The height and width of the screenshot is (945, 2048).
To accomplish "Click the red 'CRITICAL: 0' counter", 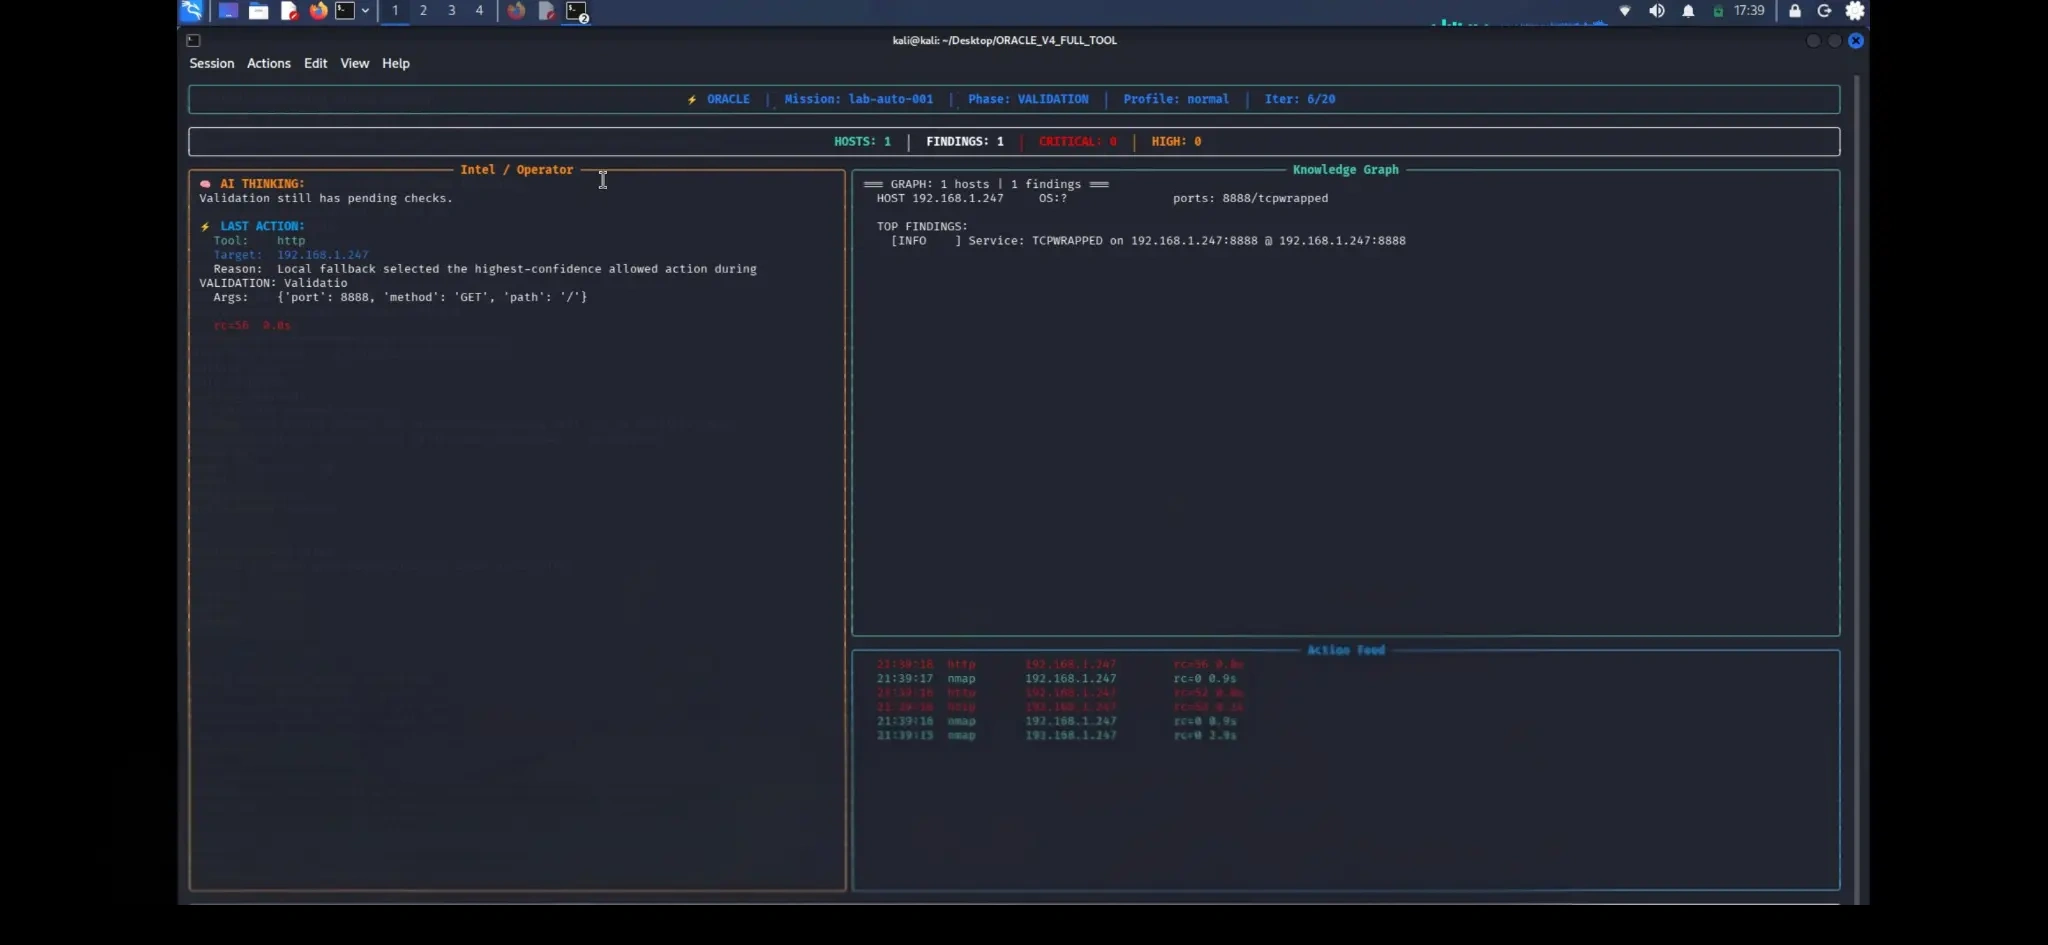I will tap(1078, 141).
